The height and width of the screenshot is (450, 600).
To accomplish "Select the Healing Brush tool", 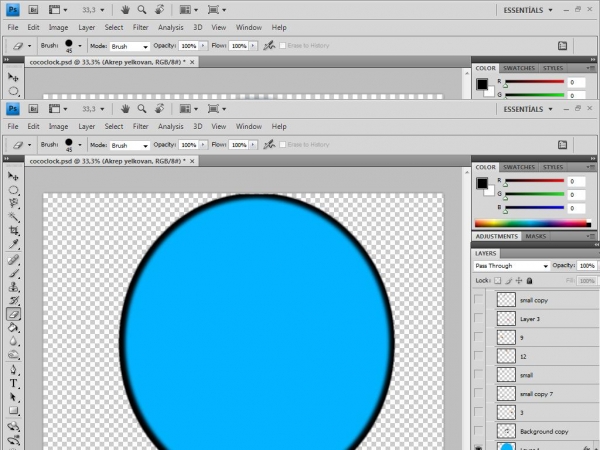I will (x=13, y=260).
